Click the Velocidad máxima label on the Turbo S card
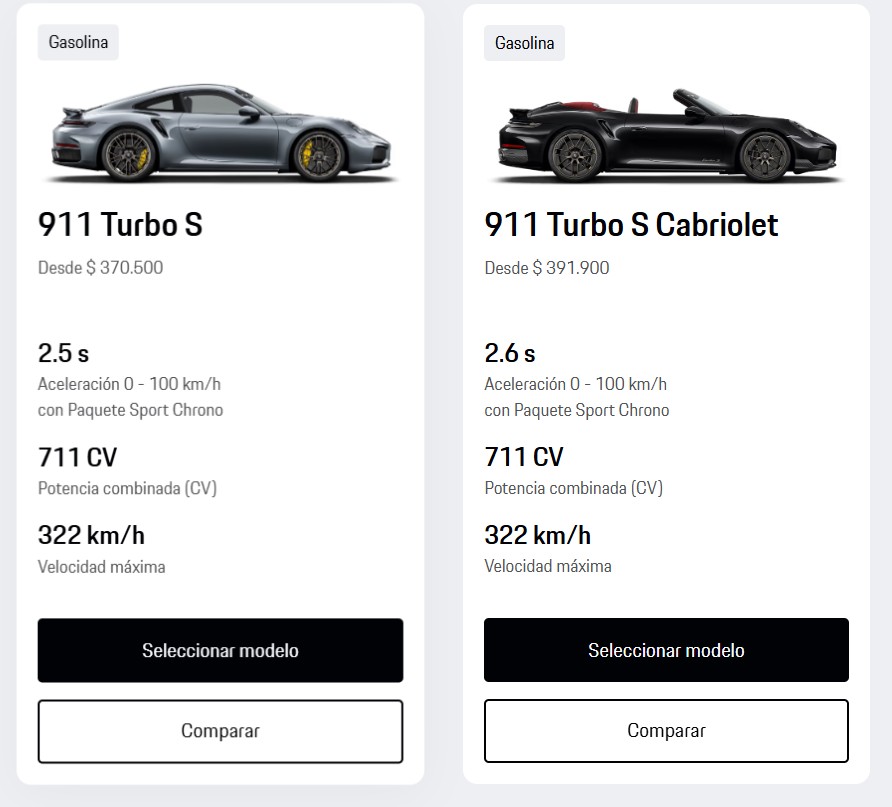Screen dimensions: 892x807 [x=101, y=567]
